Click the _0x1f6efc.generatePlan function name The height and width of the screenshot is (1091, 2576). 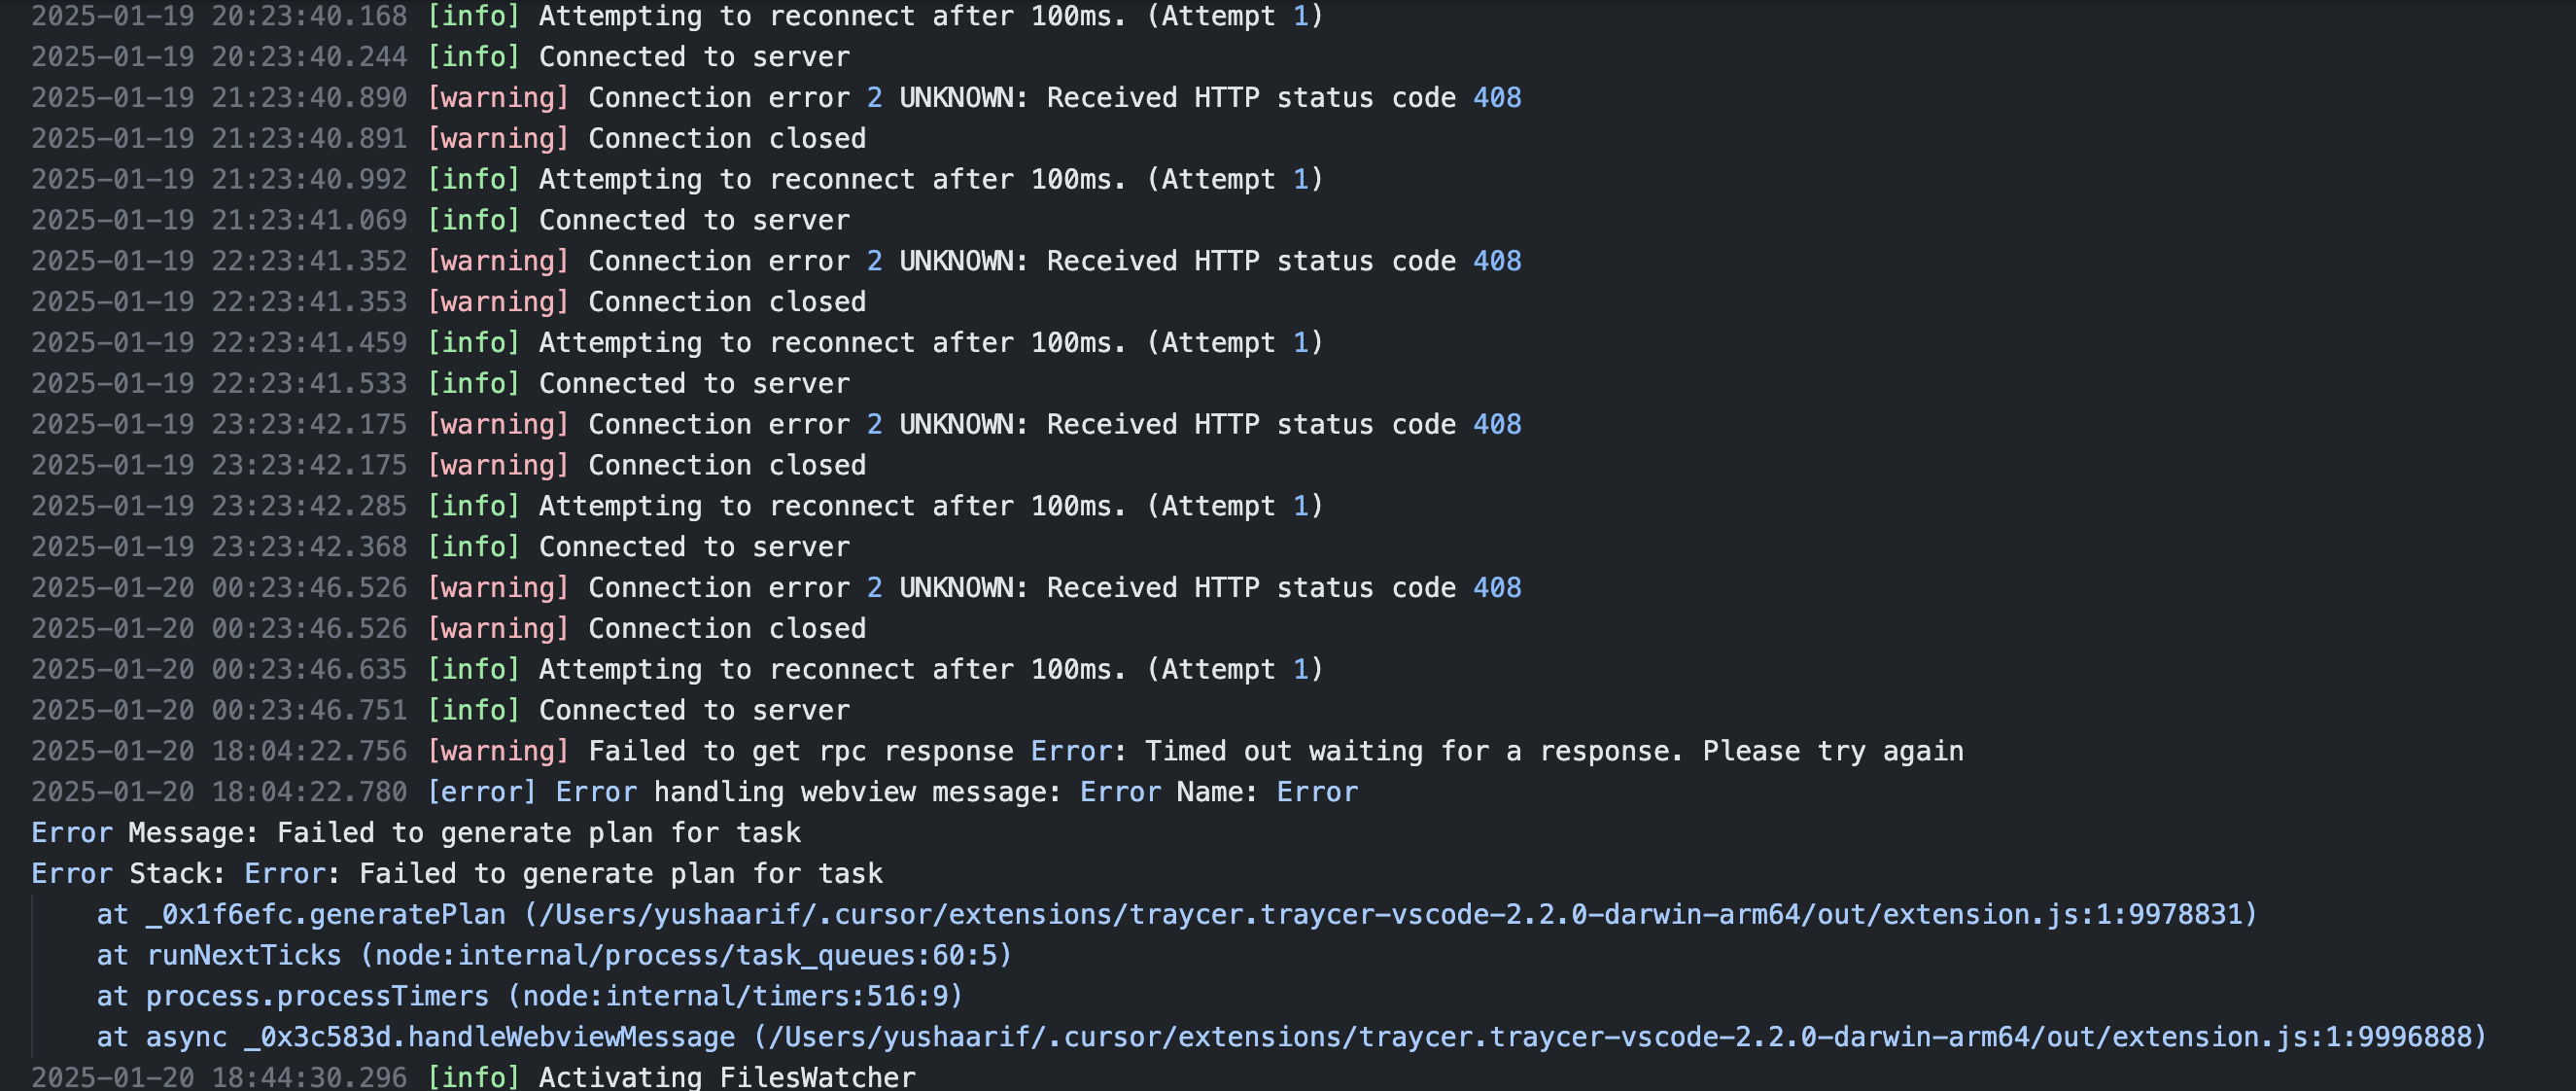326,914
